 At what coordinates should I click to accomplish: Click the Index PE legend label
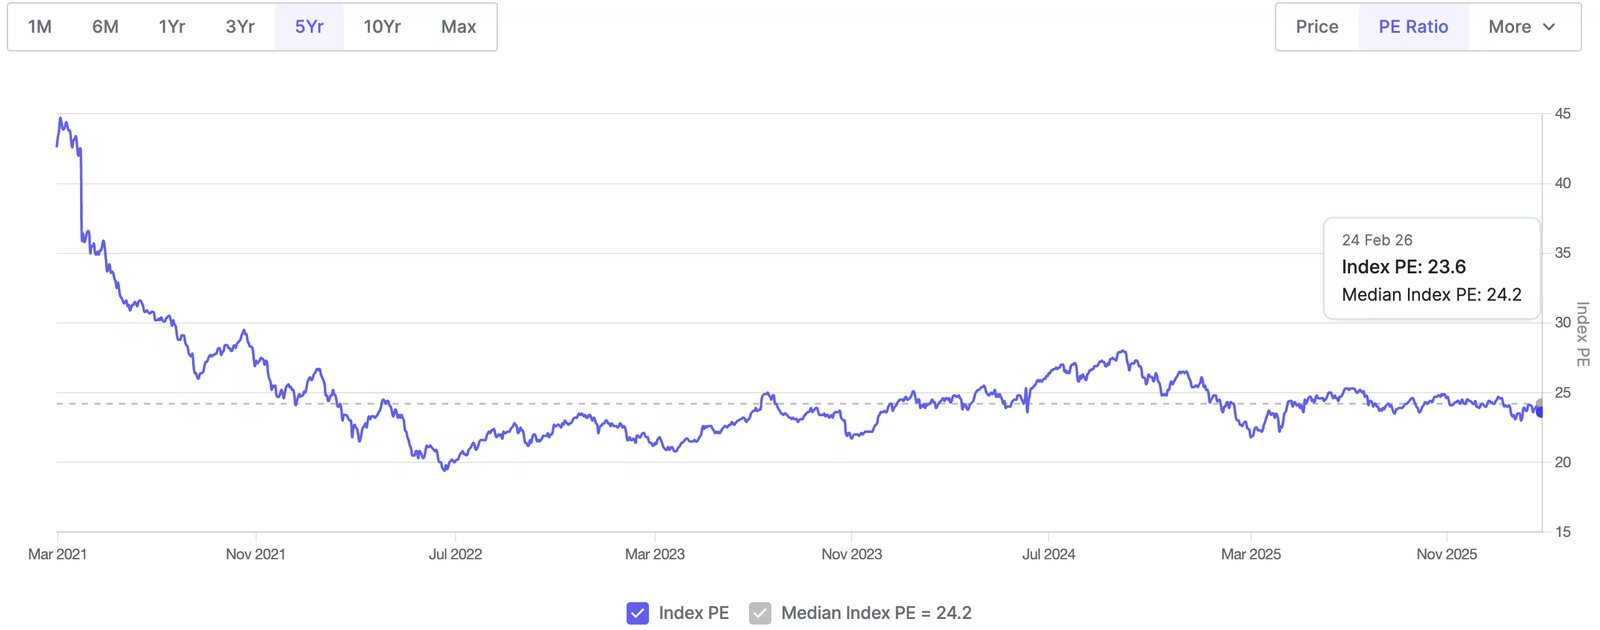click(x=693, y=613)
